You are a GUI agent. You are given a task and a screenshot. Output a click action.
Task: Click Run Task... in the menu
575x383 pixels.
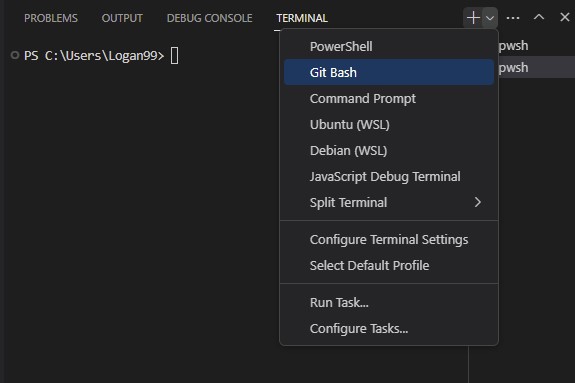[x=389, y=303]
